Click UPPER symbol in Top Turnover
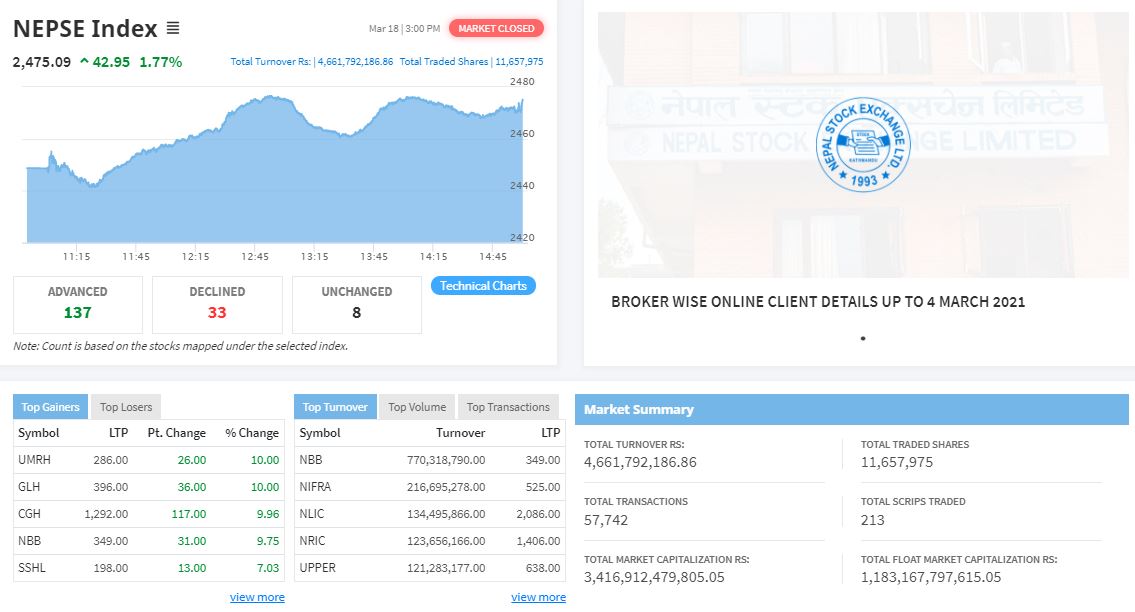The width and height of the screenshot is (1135, 612). pyautogui.click(x=318, y=568)
